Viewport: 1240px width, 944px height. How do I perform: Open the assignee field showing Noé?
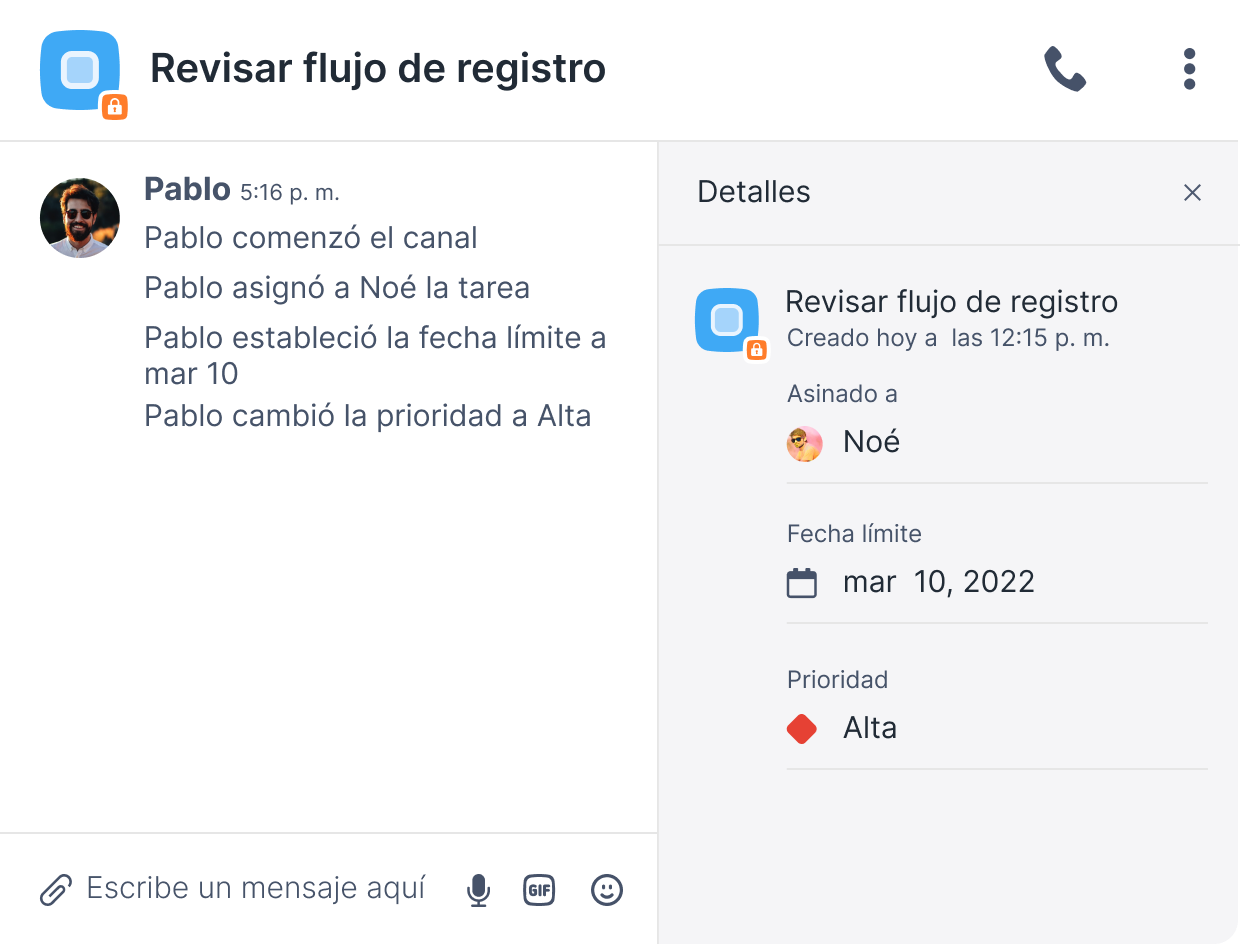click(871, 442)
